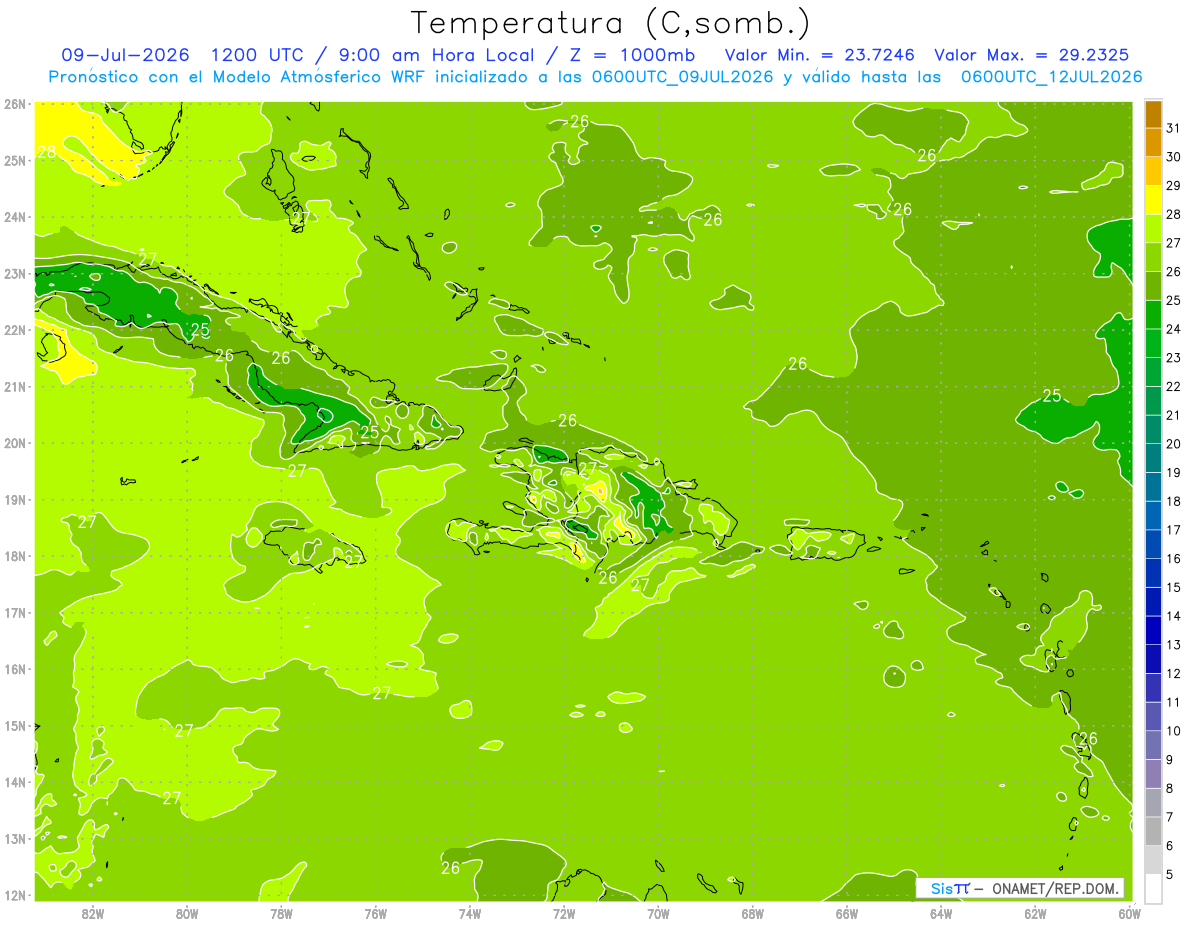Click the '22N' latitude axis label

[14, 330]
